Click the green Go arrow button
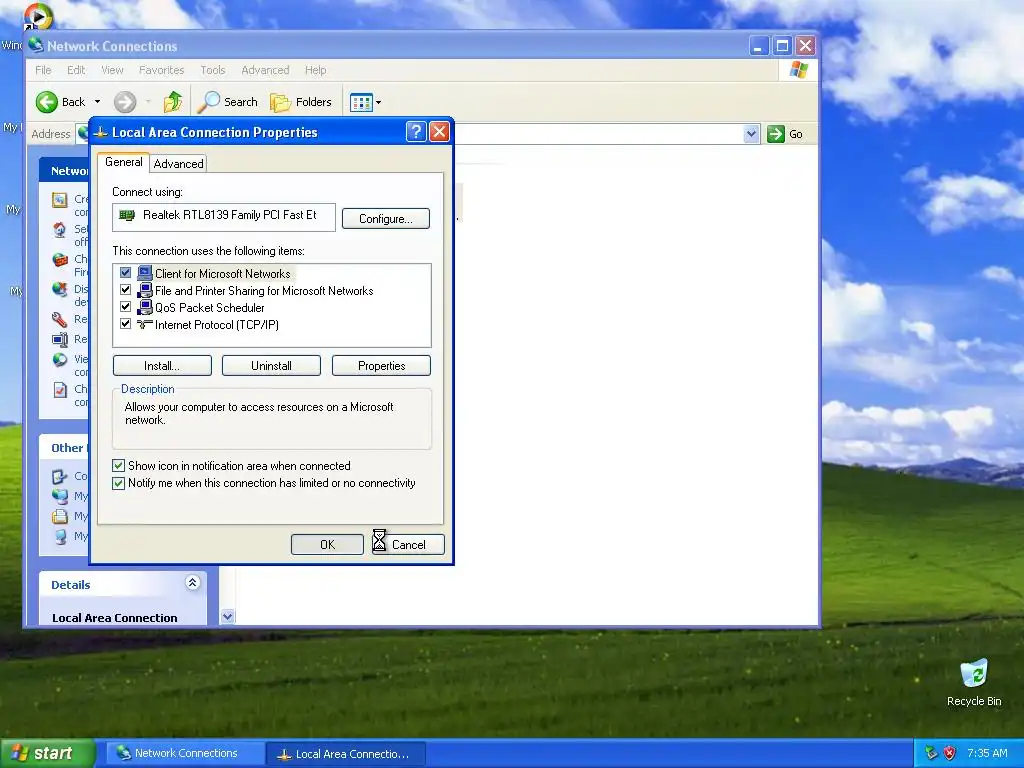 click(776, 134)
